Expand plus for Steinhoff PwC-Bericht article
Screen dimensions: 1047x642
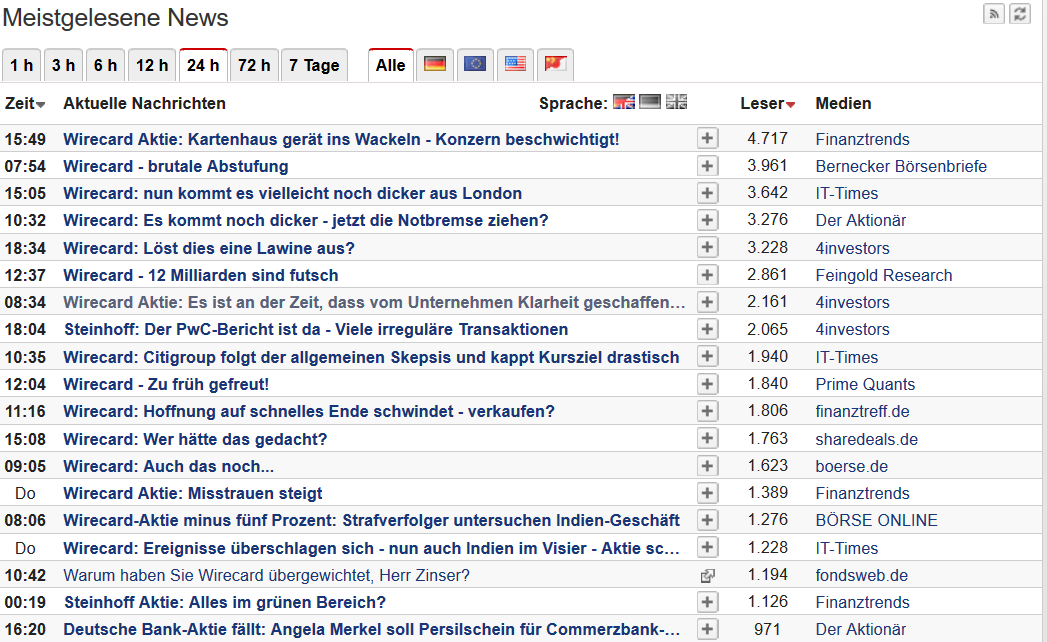(707, 329)
